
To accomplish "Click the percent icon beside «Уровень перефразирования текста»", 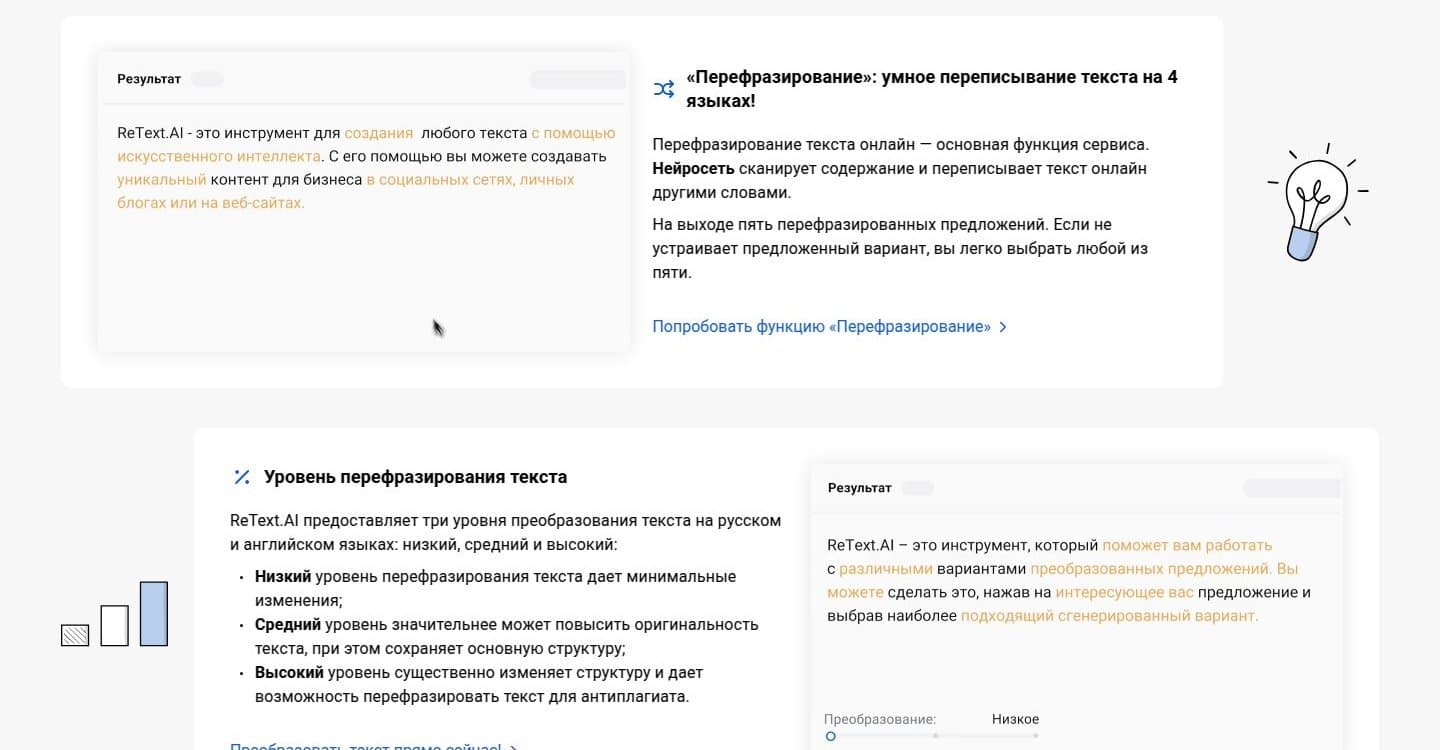I will pos(242,477).
